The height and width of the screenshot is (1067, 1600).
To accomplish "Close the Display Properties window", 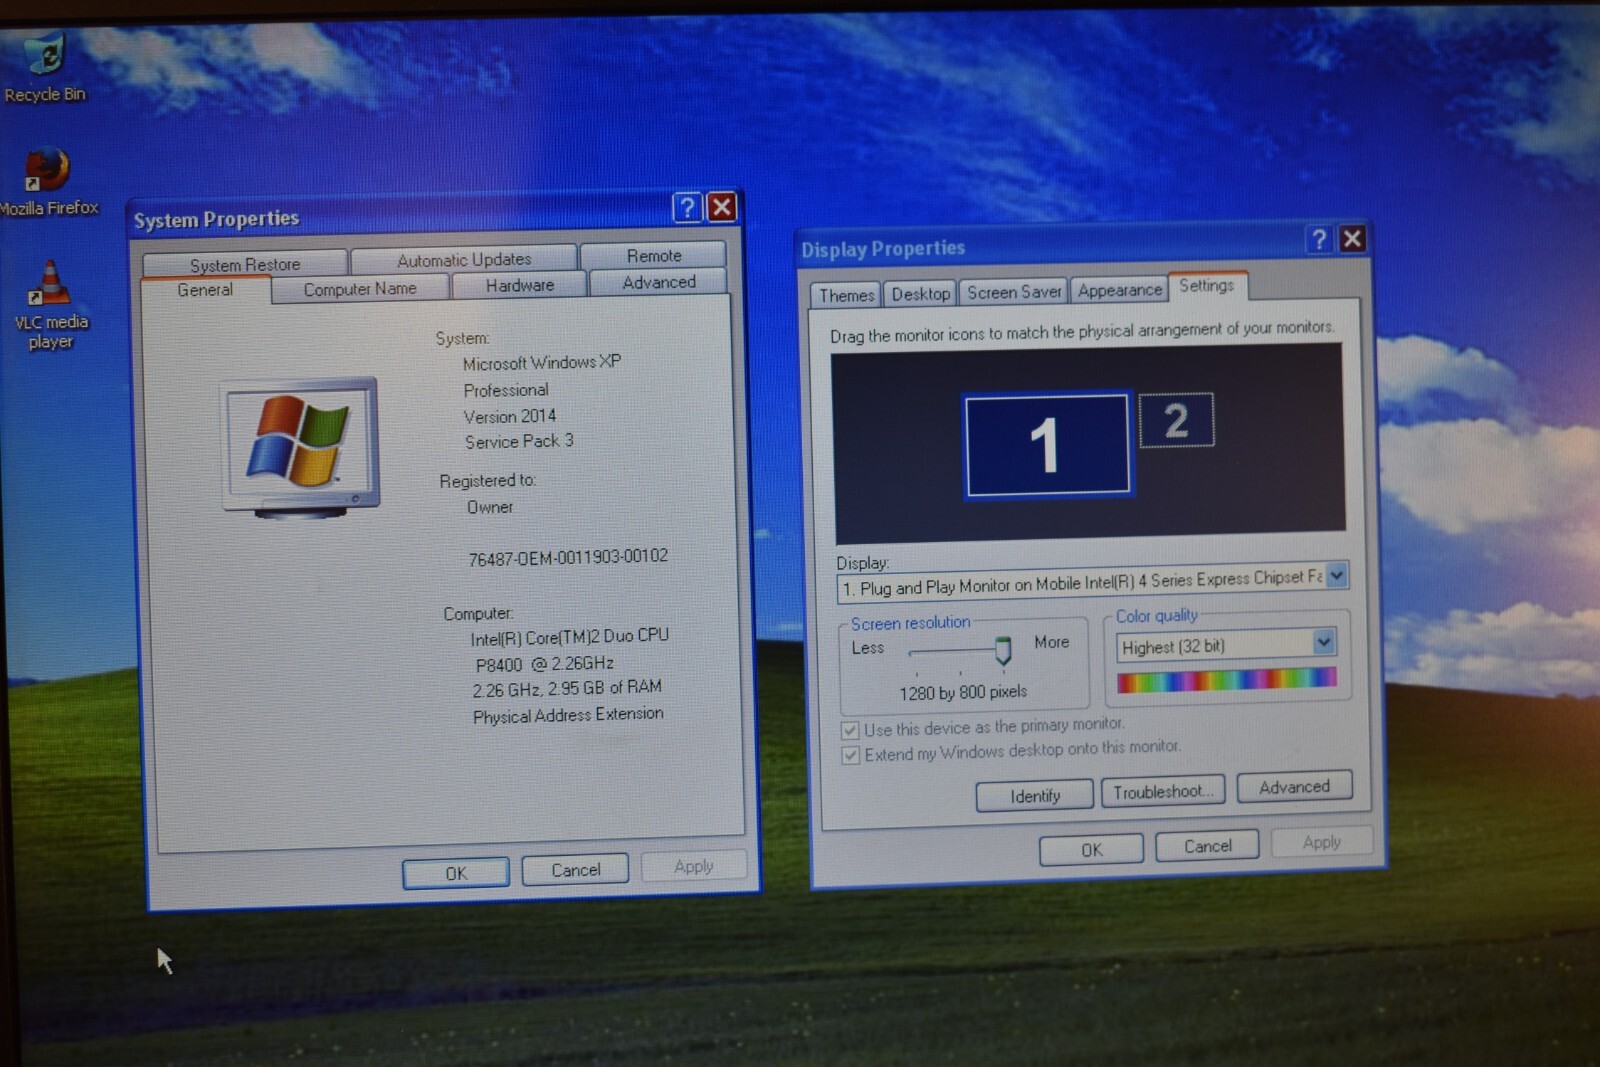I will point(1353,239).
